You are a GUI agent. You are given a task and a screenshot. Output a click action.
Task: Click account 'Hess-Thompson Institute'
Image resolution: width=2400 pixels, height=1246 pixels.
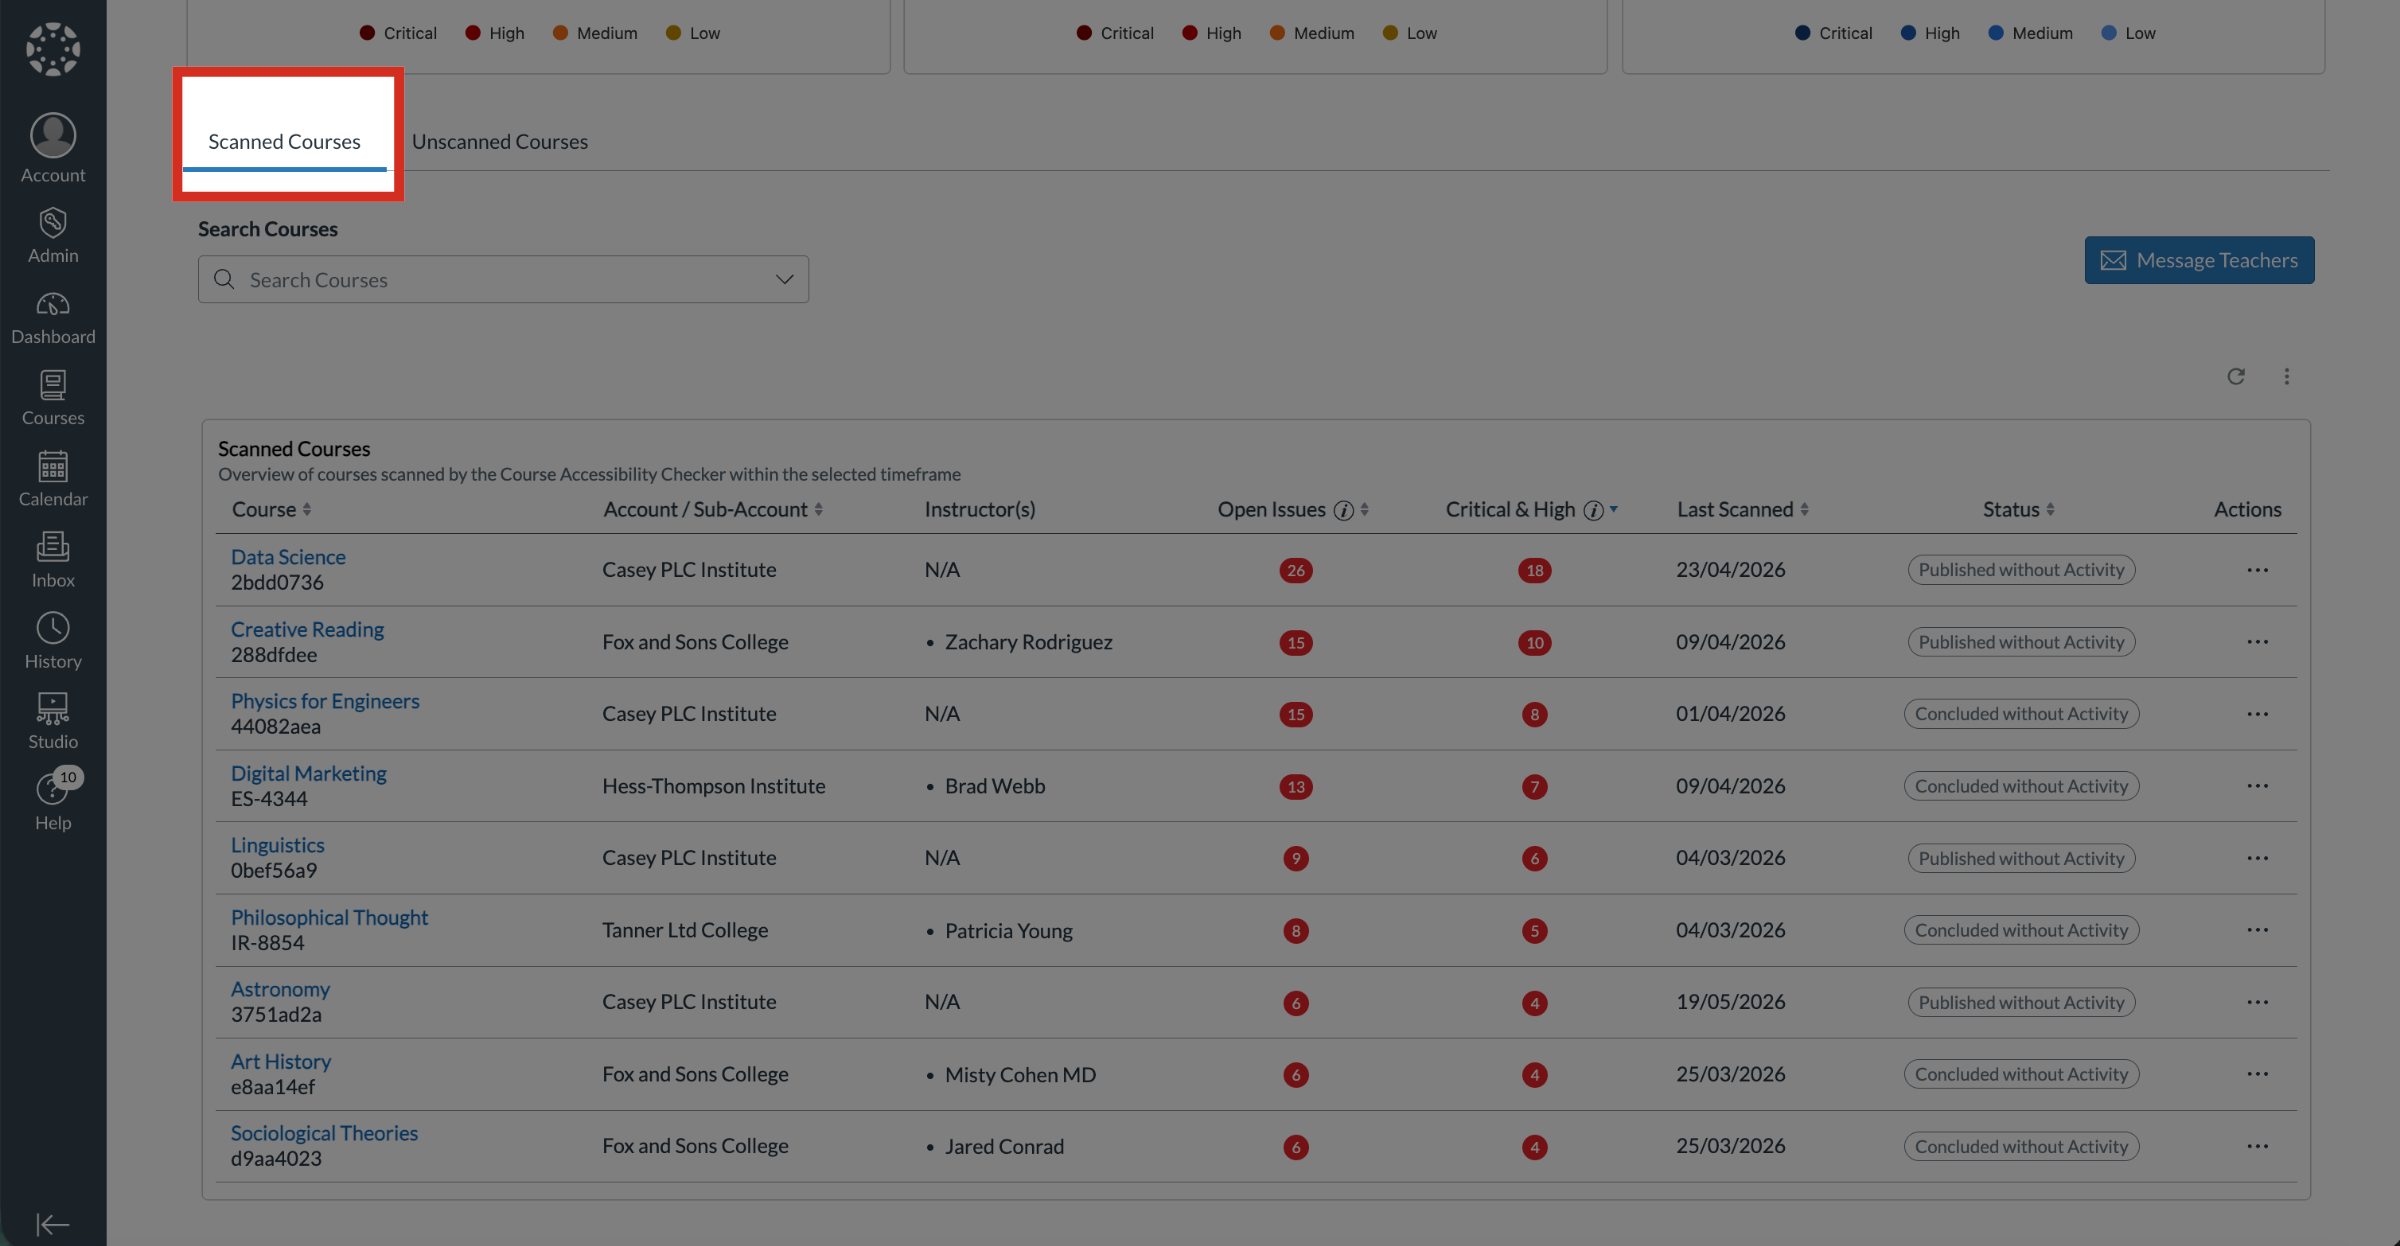(714, 786)
